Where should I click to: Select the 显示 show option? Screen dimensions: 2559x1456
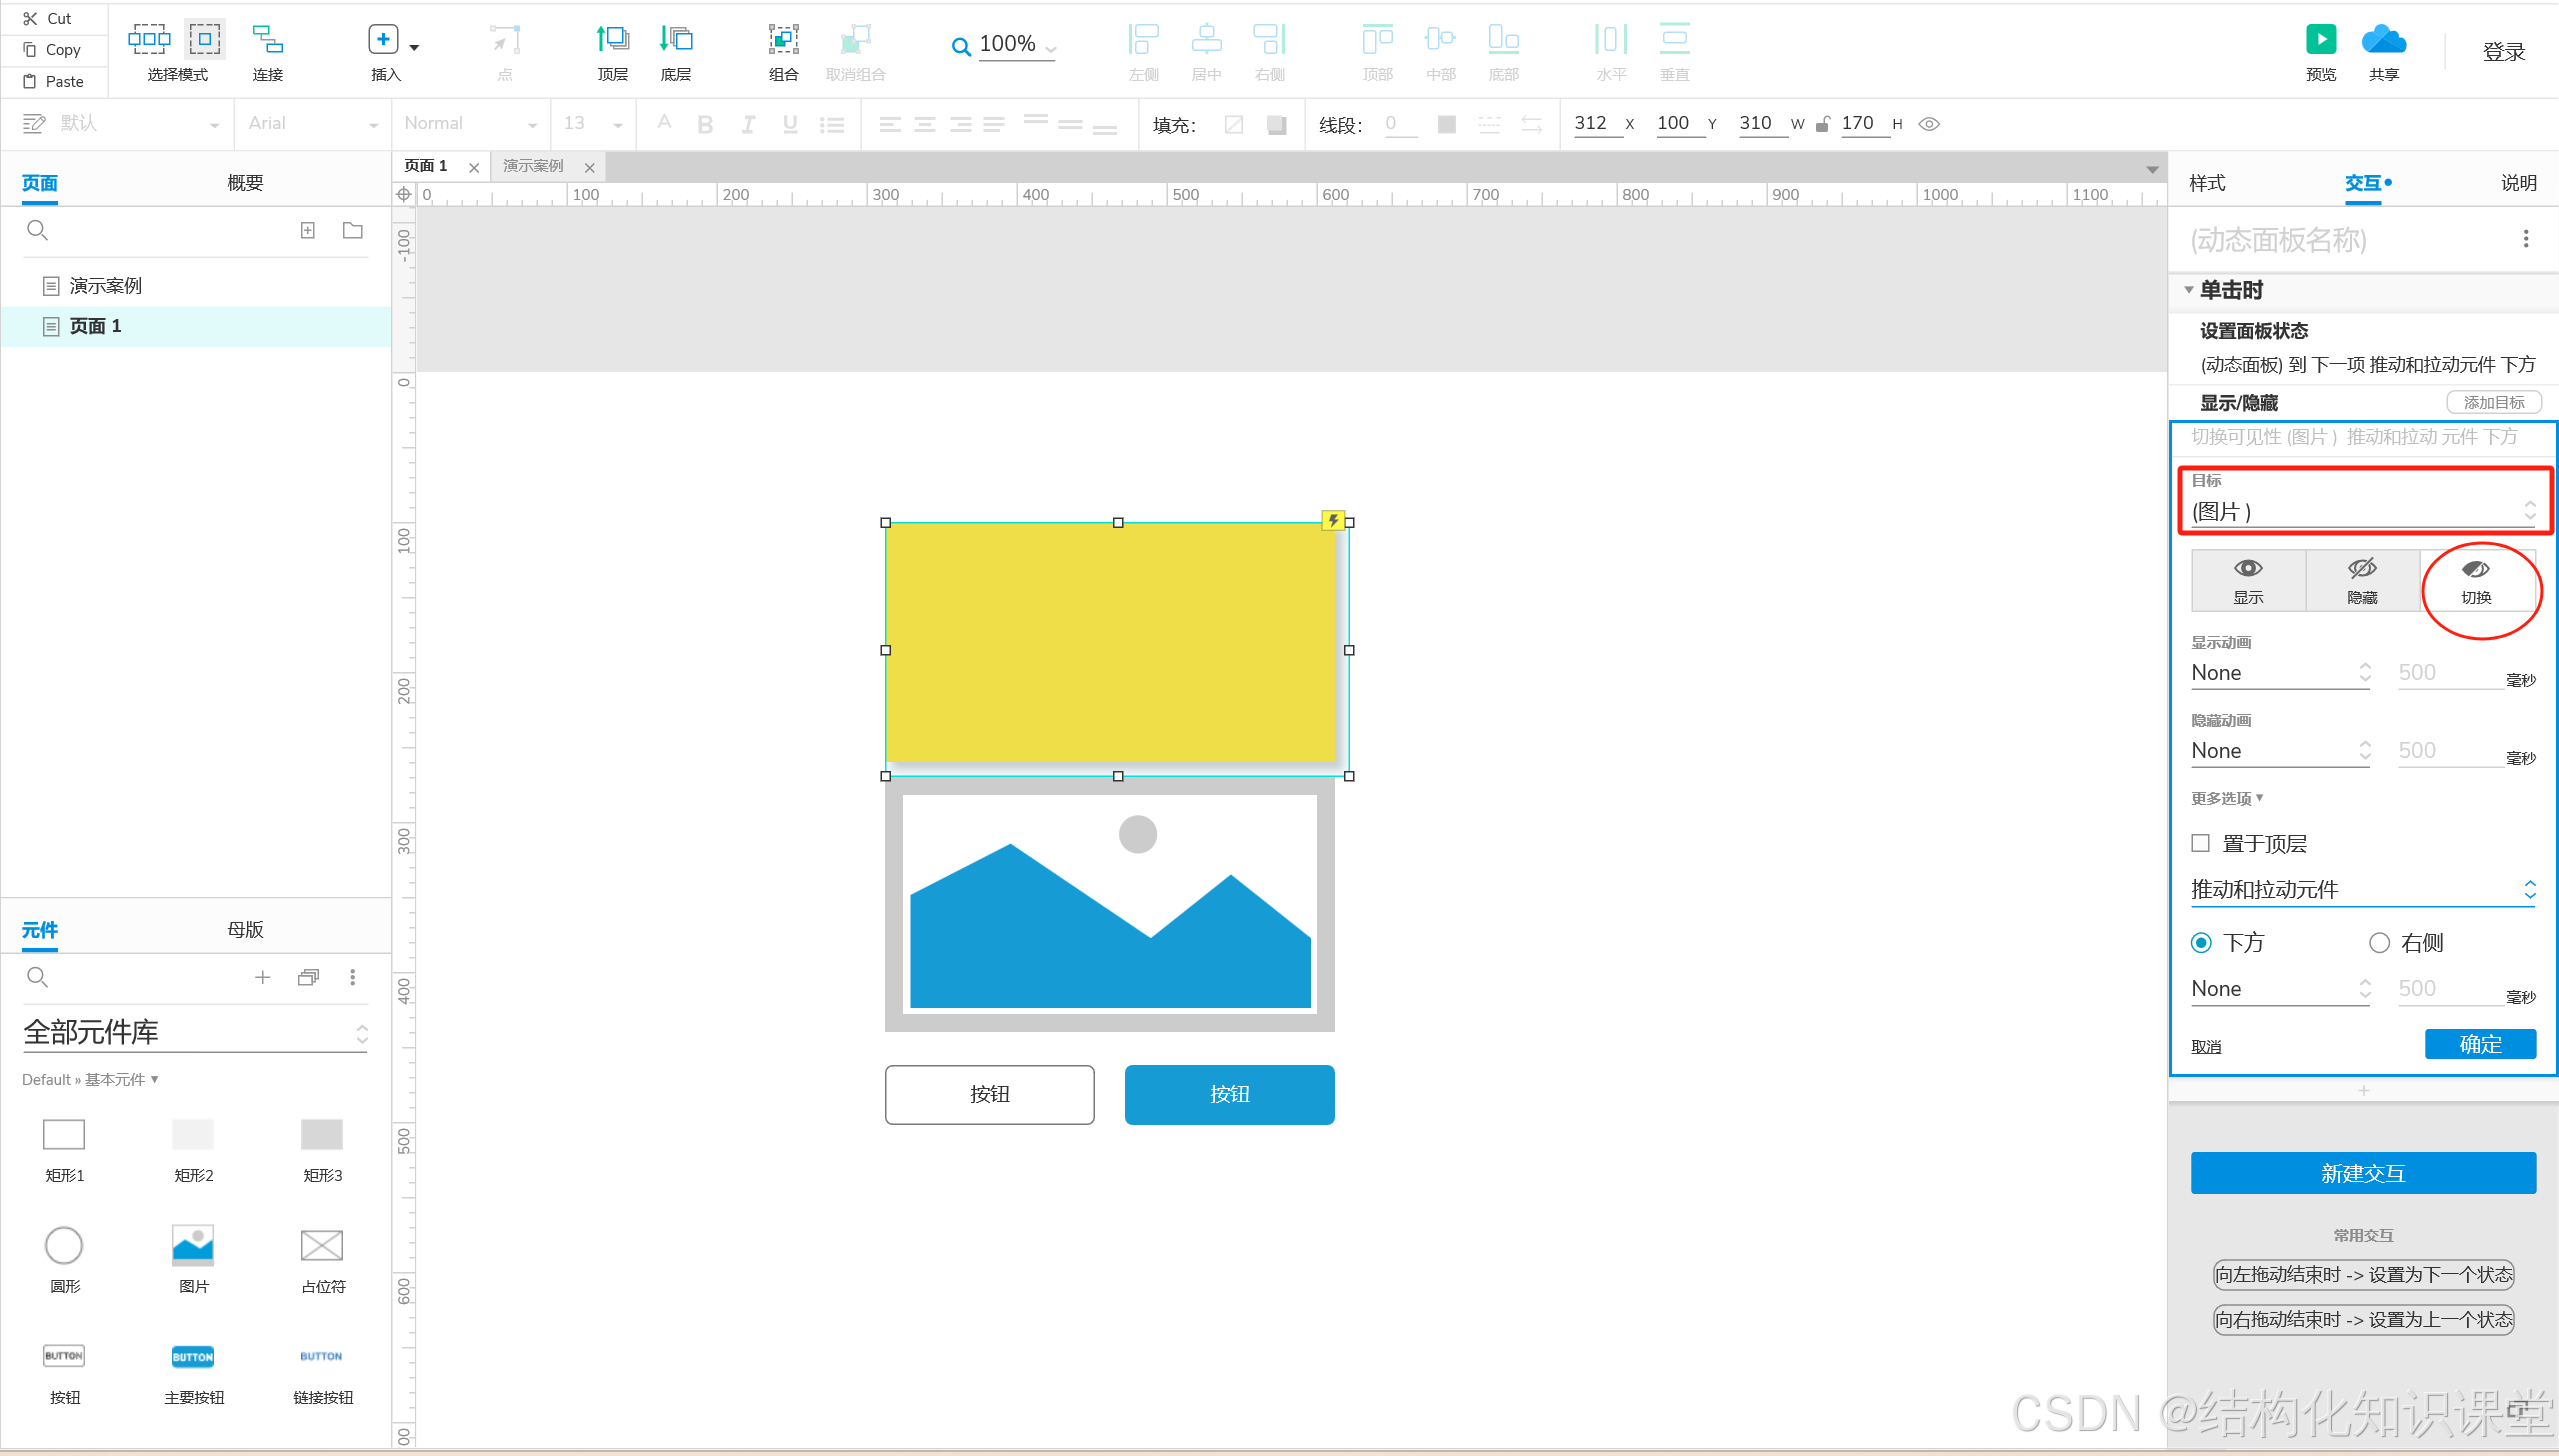click(x=2248, y=580)
